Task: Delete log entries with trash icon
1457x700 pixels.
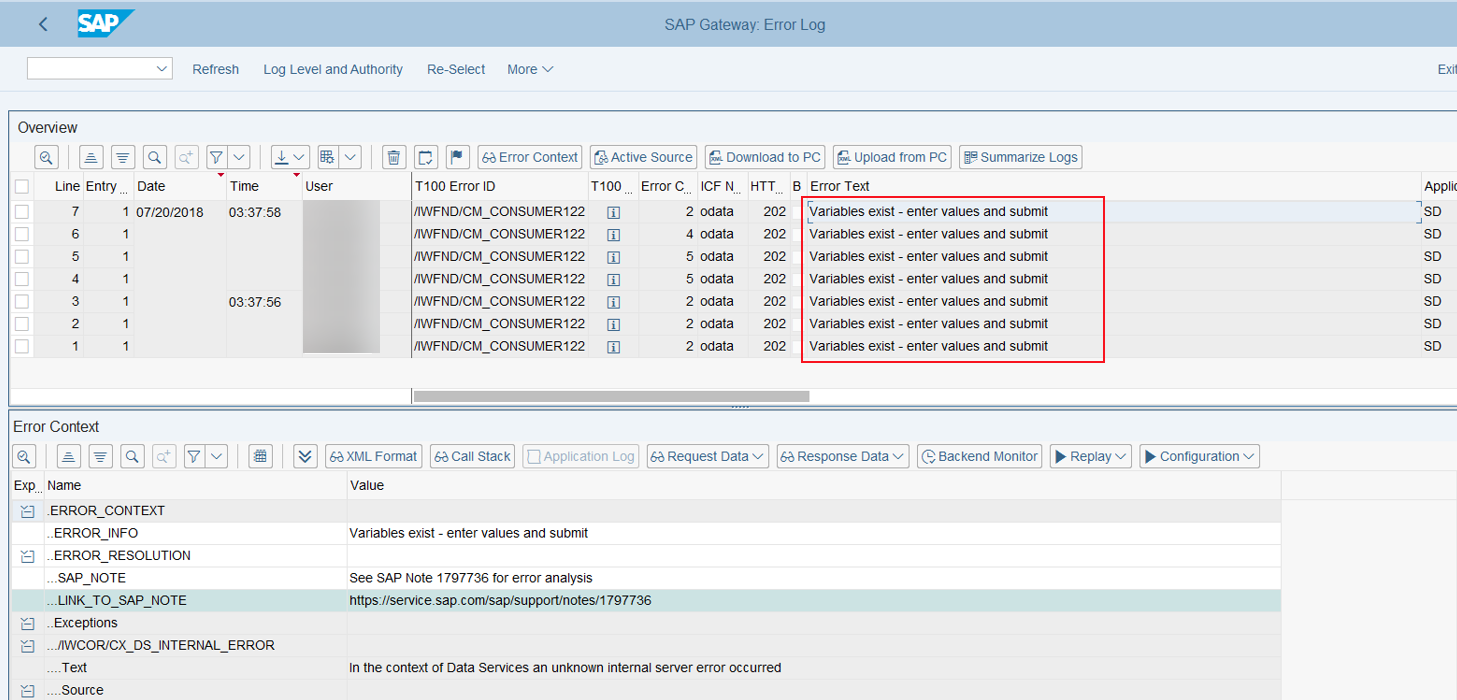Action: pos(394,157)
